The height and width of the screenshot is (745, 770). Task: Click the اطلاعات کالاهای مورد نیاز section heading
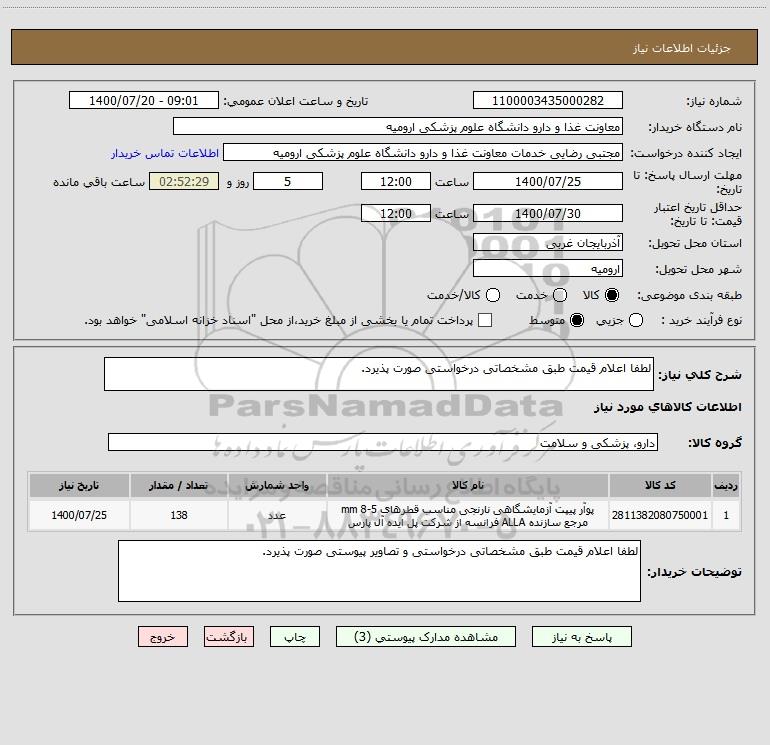coord(667,407)
